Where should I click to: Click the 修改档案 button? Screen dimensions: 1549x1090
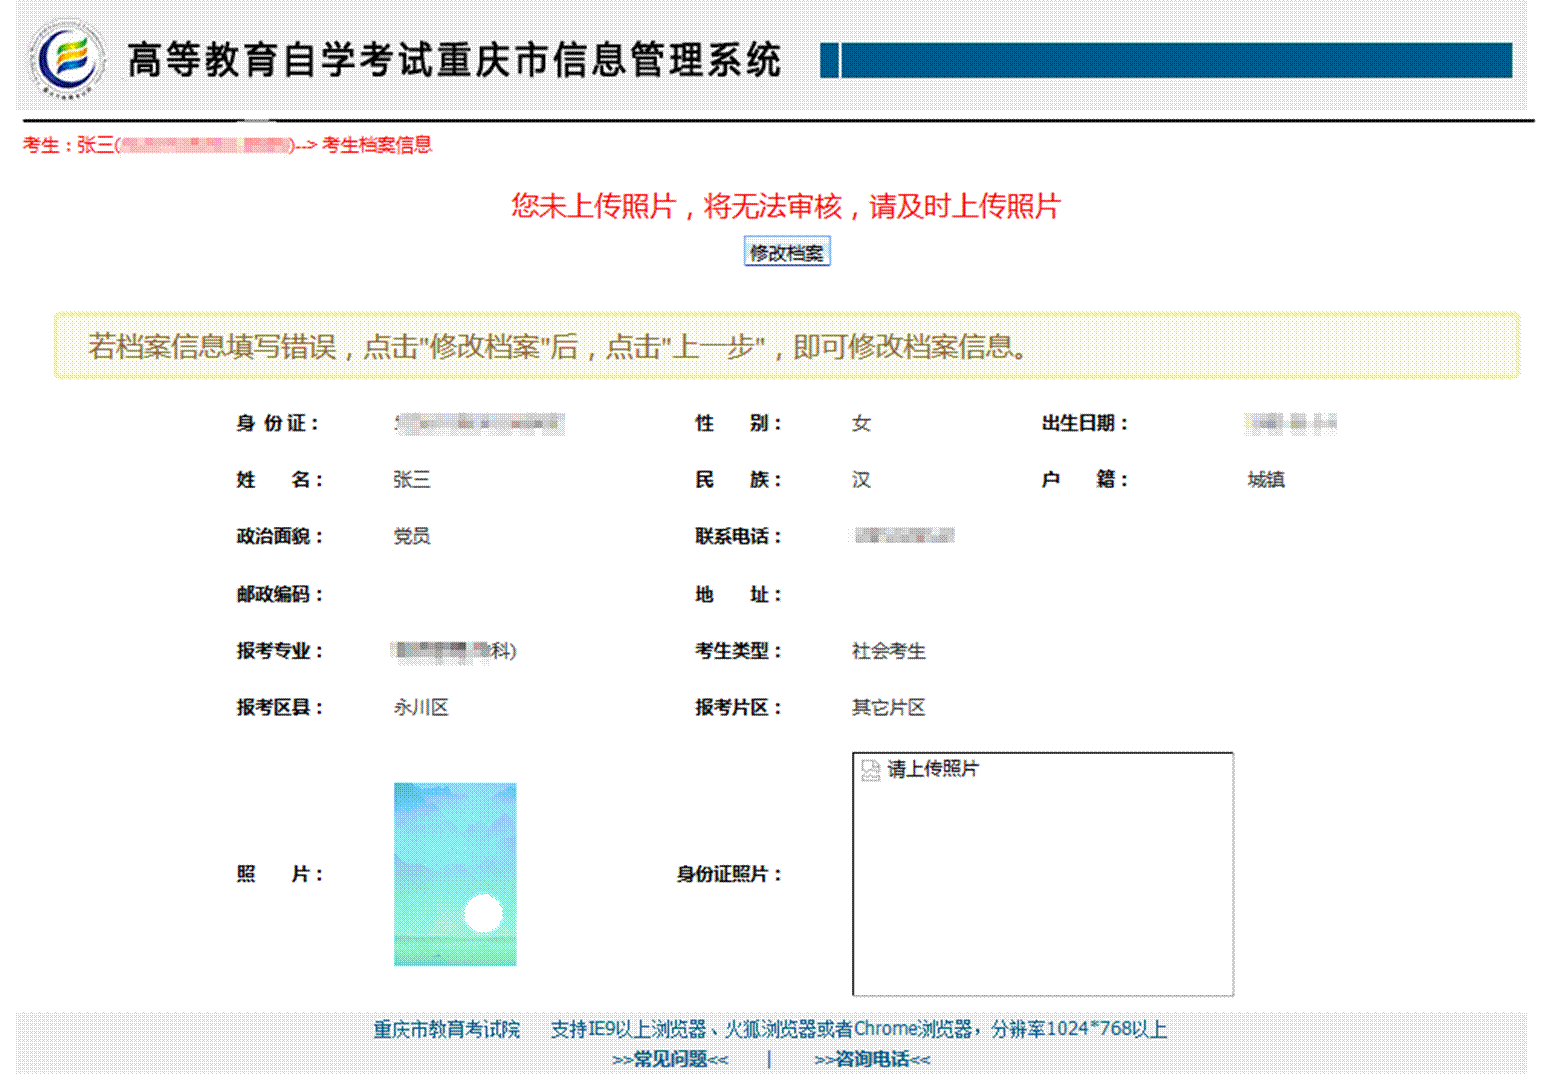pos(787,253)
